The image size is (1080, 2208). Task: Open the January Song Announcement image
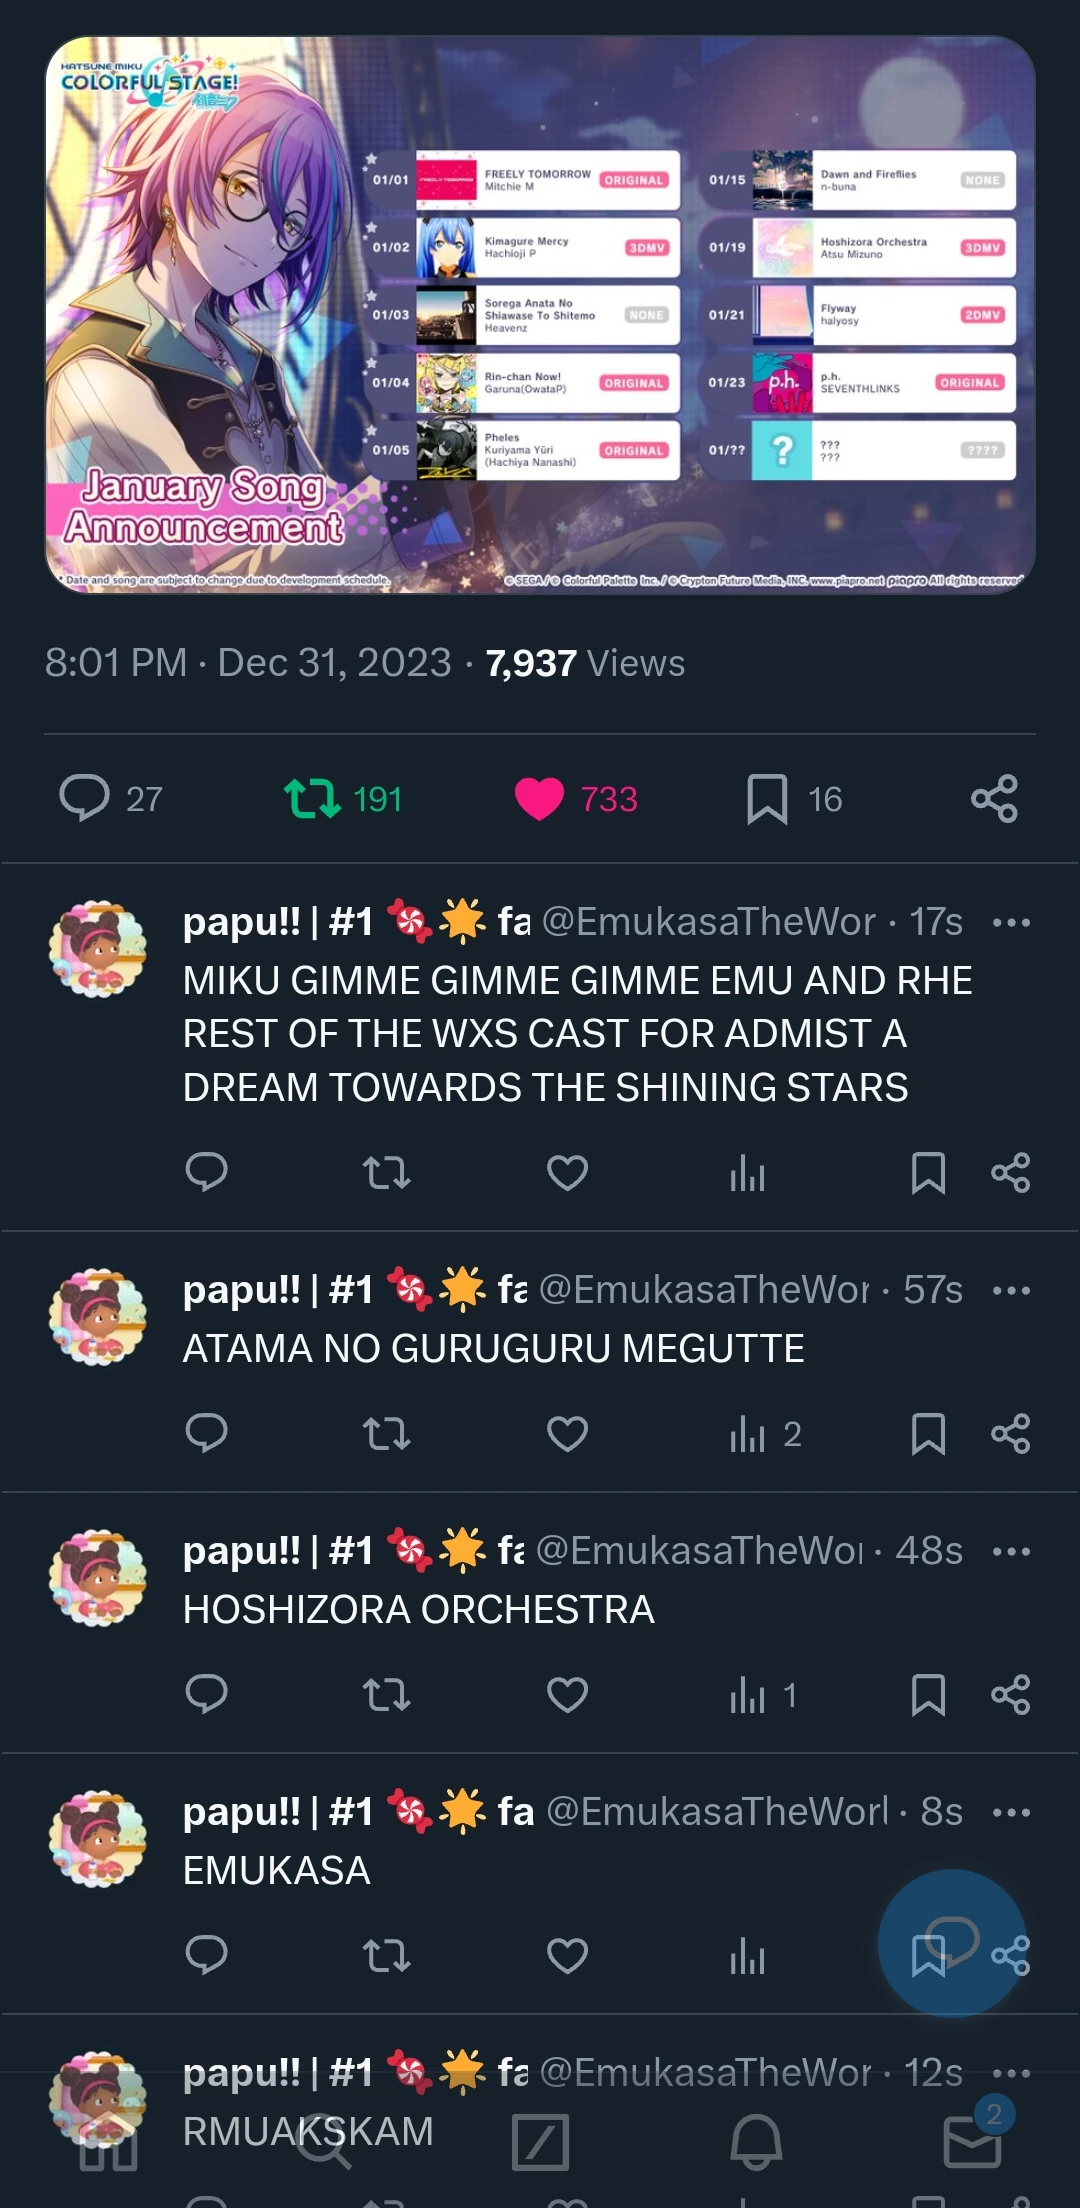point(540,315)
